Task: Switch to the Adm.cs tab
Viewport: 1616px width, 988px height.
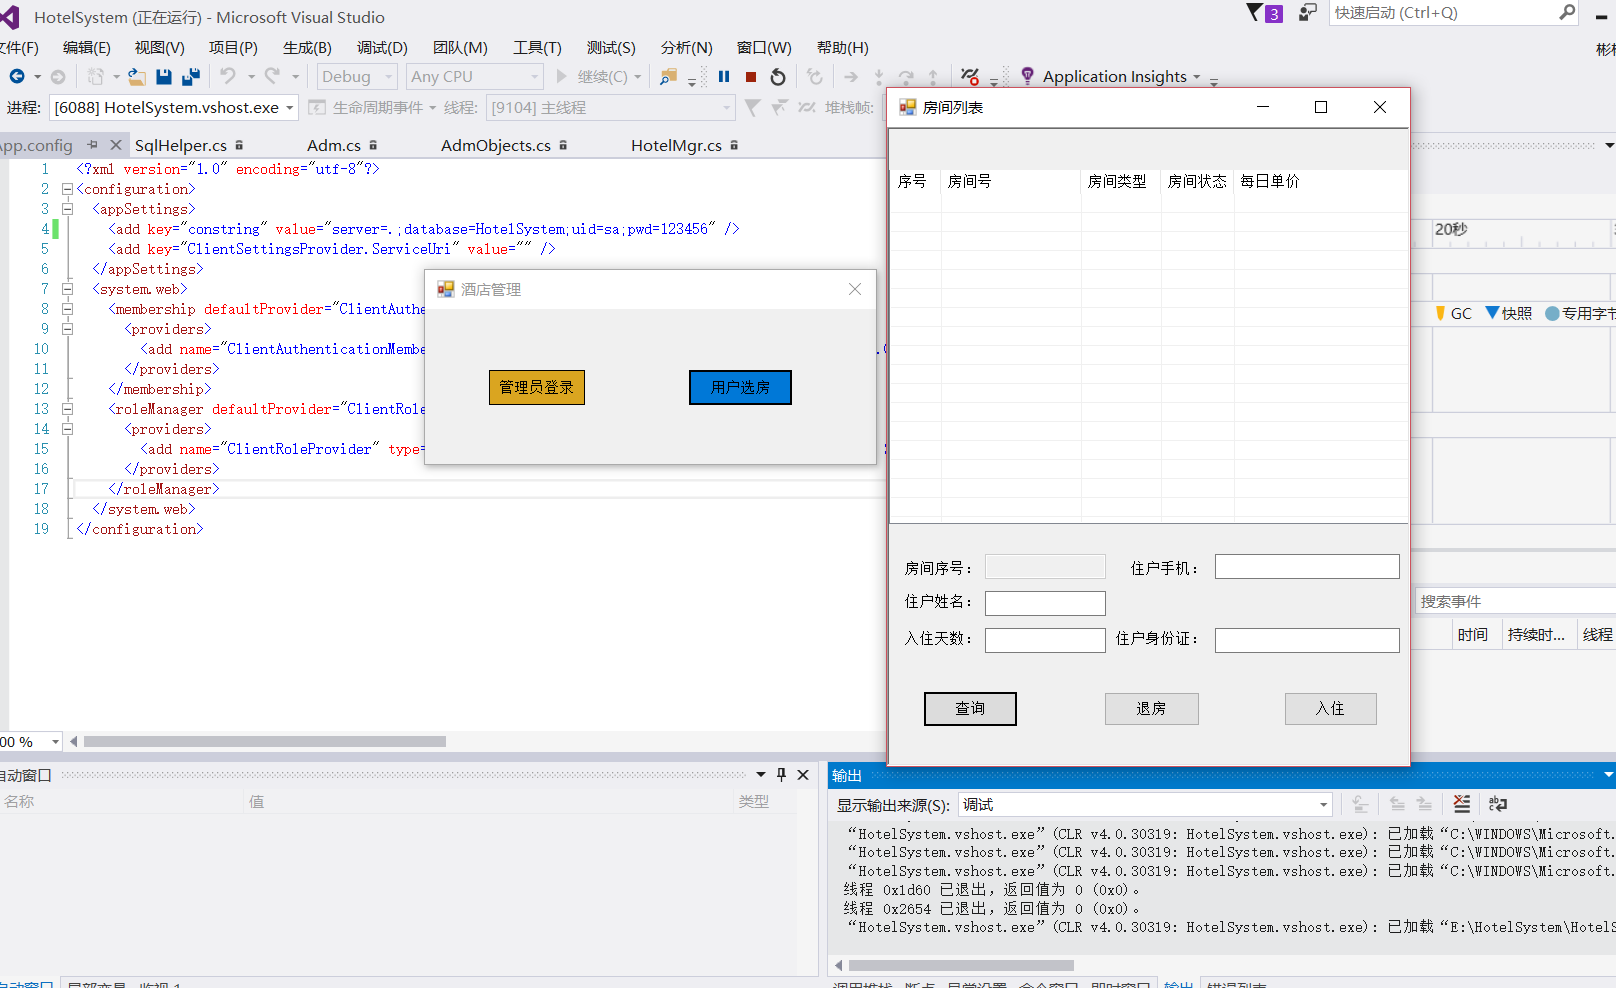Action: point(334,145)
